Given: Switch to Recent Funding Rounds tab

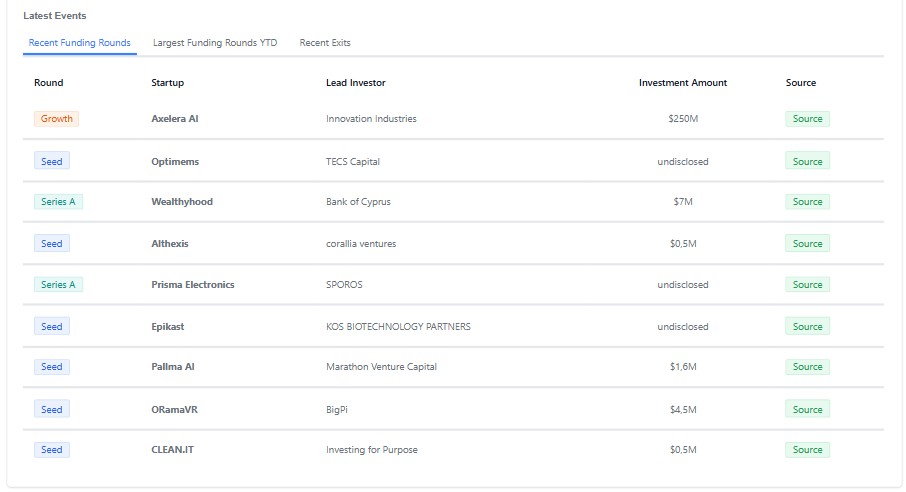Looking at the screenshot, I should tap(80, 43).
